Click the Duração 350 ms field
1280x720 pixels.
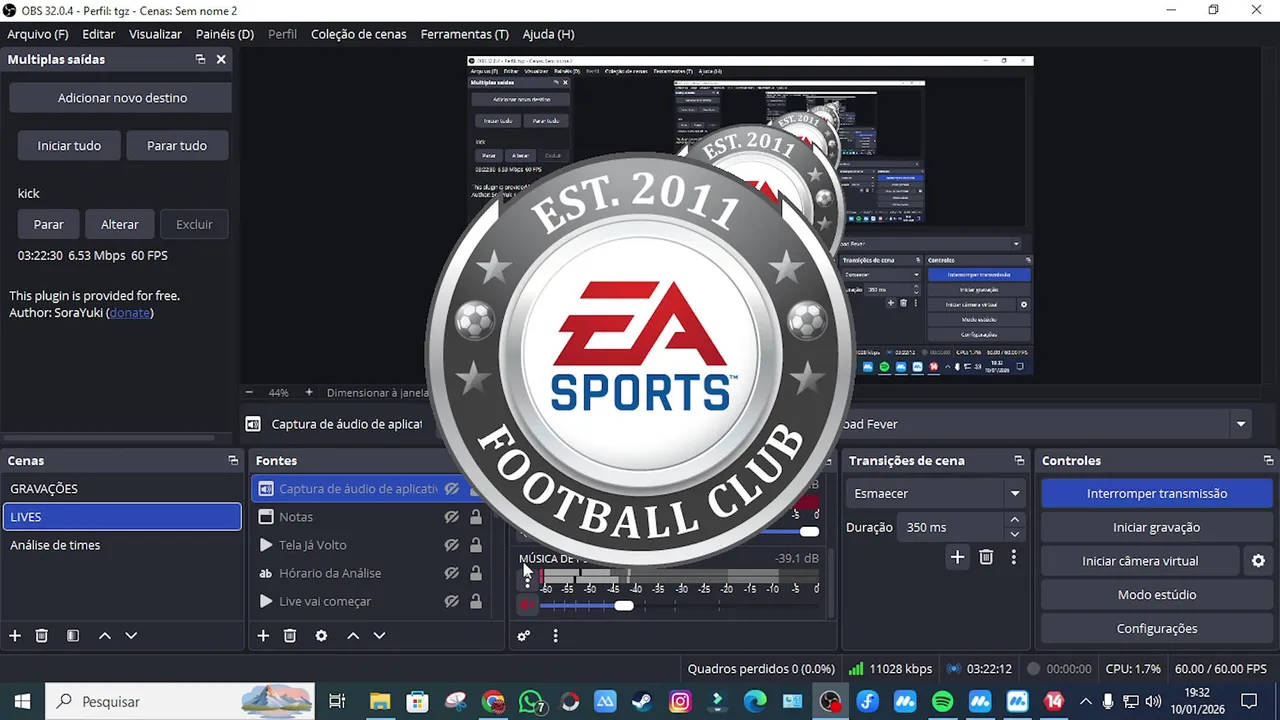[950, 528]
